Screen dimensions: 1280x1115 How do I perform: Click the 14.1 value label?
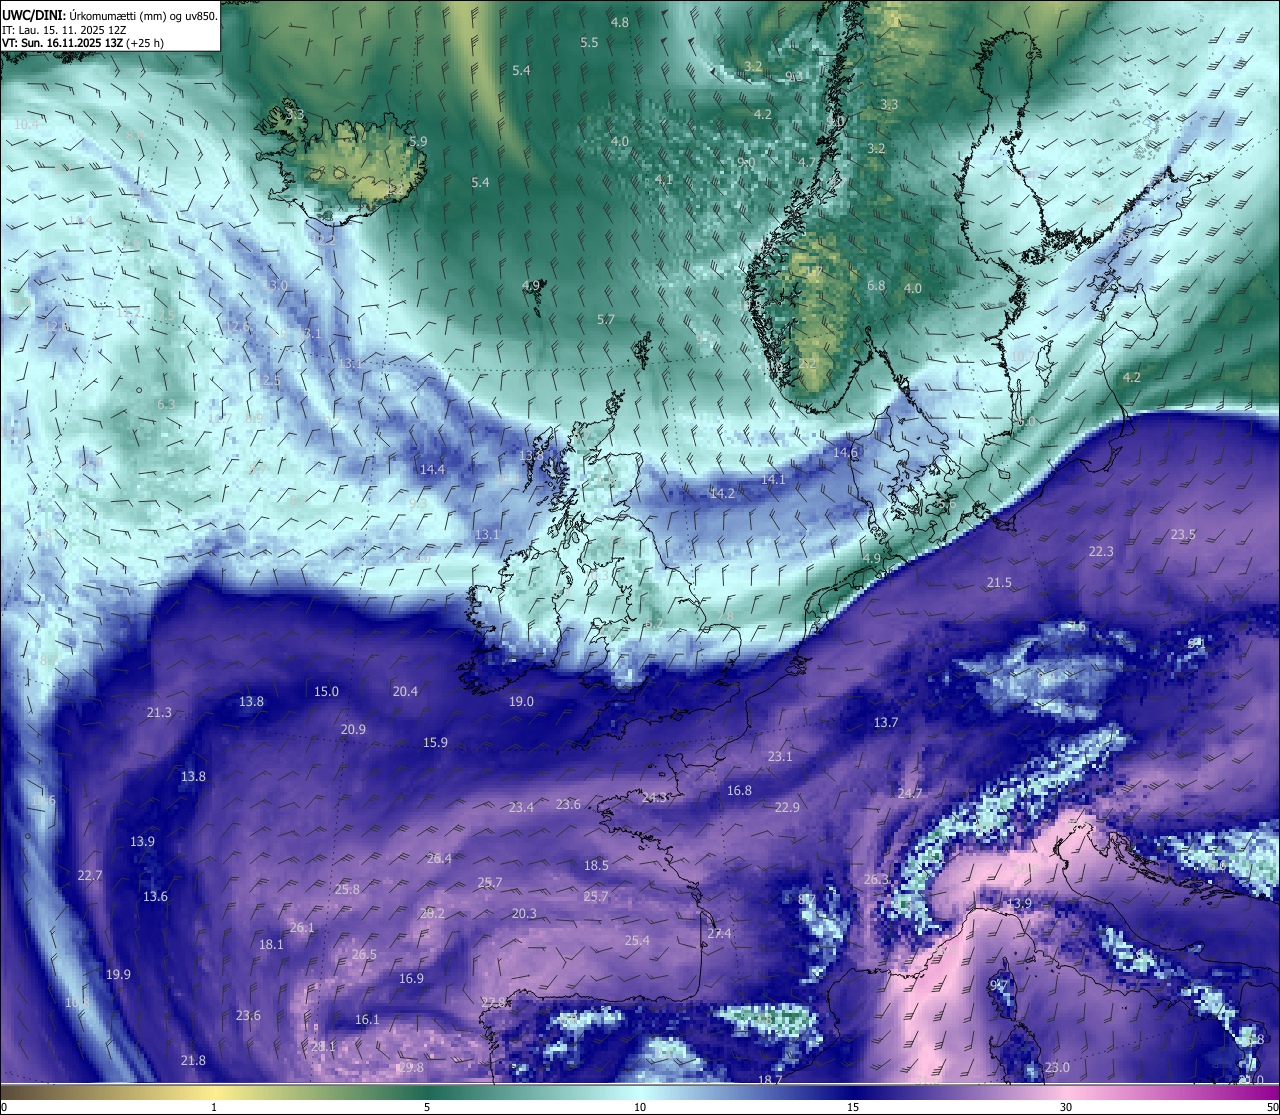pyautogui.click(x=773, y=480)
